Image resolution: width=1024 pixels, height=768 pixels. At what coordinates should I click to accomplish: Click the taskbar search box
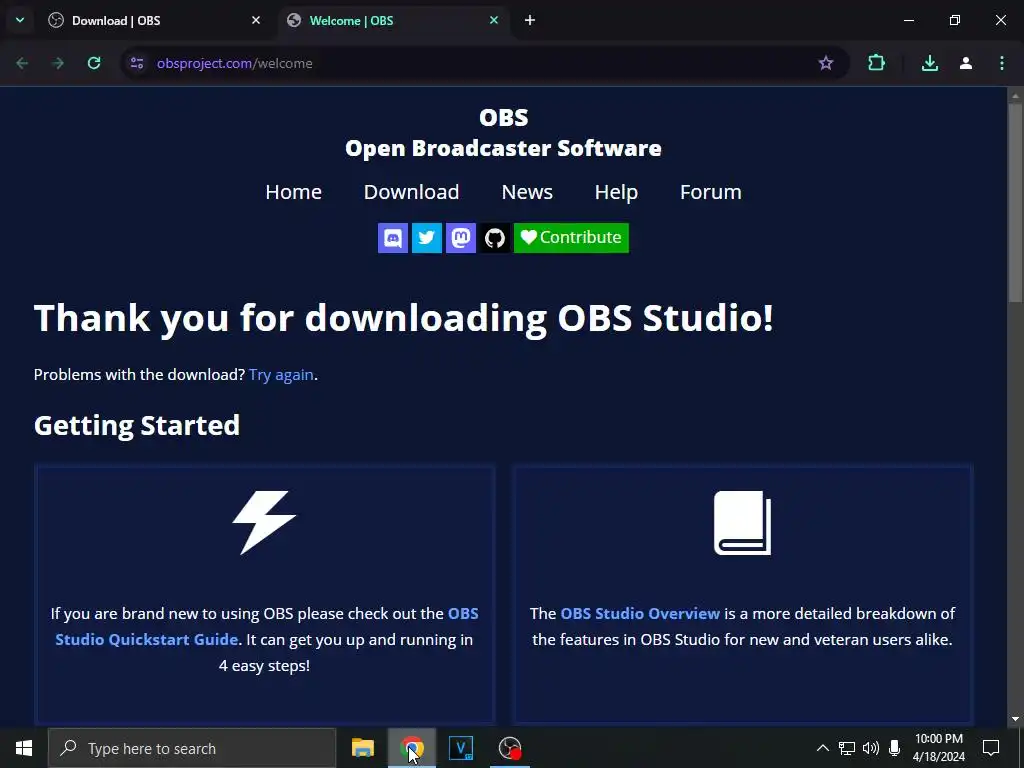(x=192, y=748)
